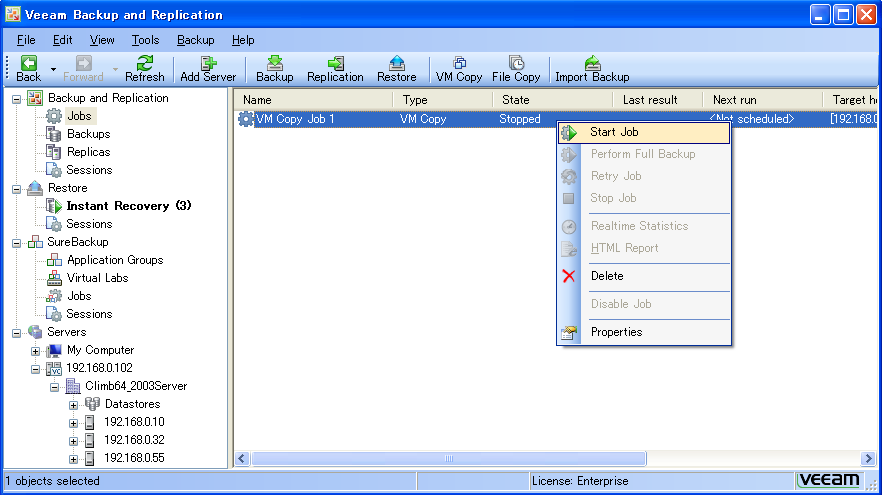Click the Next run column header
The width and height of the screenshot is (882, 495).
click(763, 100)
